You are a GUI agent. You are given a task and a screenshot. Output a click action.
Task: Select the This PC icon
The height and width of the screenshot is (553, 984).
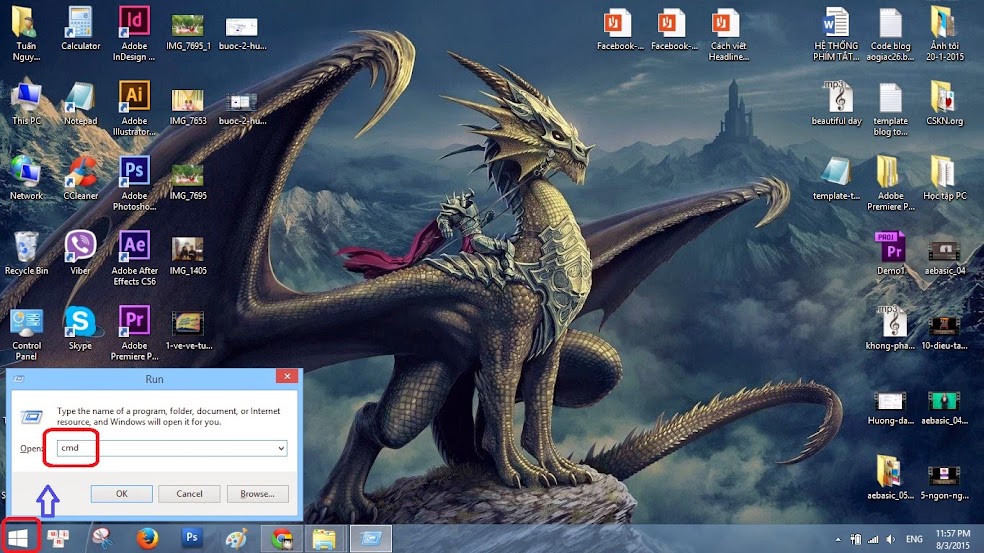point(26,103)
